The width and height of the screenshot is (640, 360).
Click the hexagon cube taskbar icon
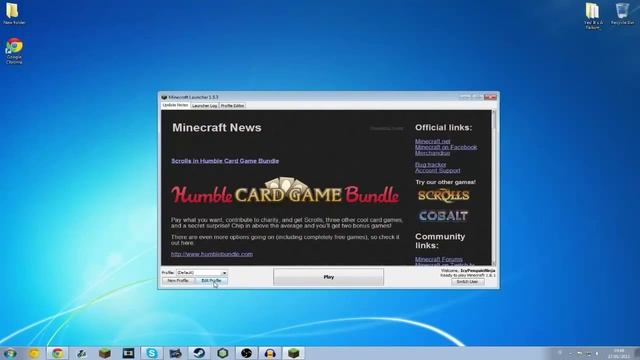coord(223,353)
